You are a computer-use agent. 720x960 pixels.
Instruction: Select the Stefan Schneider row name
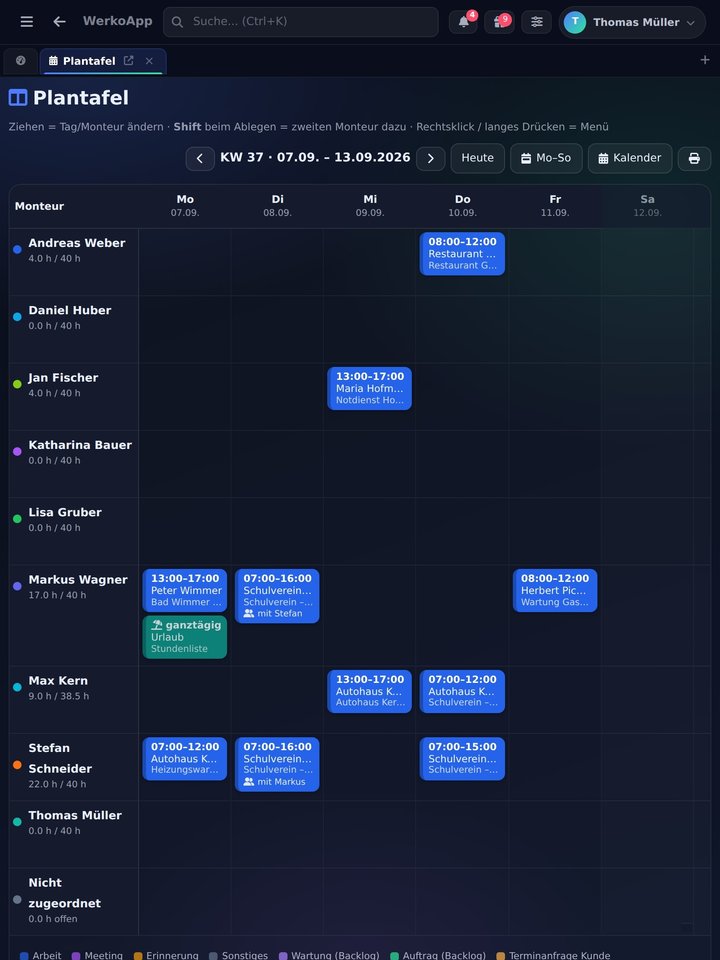[x=60, y=759]
